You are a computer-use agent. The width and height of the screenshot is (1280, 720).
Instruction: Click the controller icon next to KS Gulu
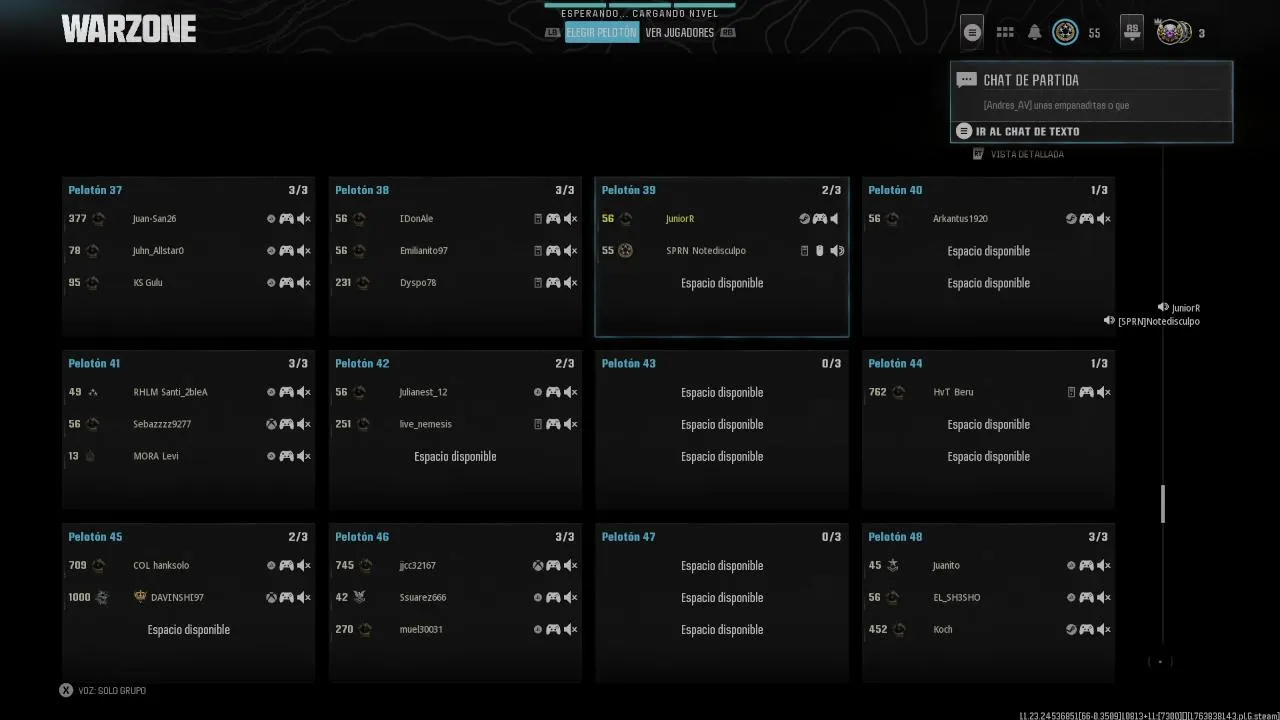click(x=286, y=283)
